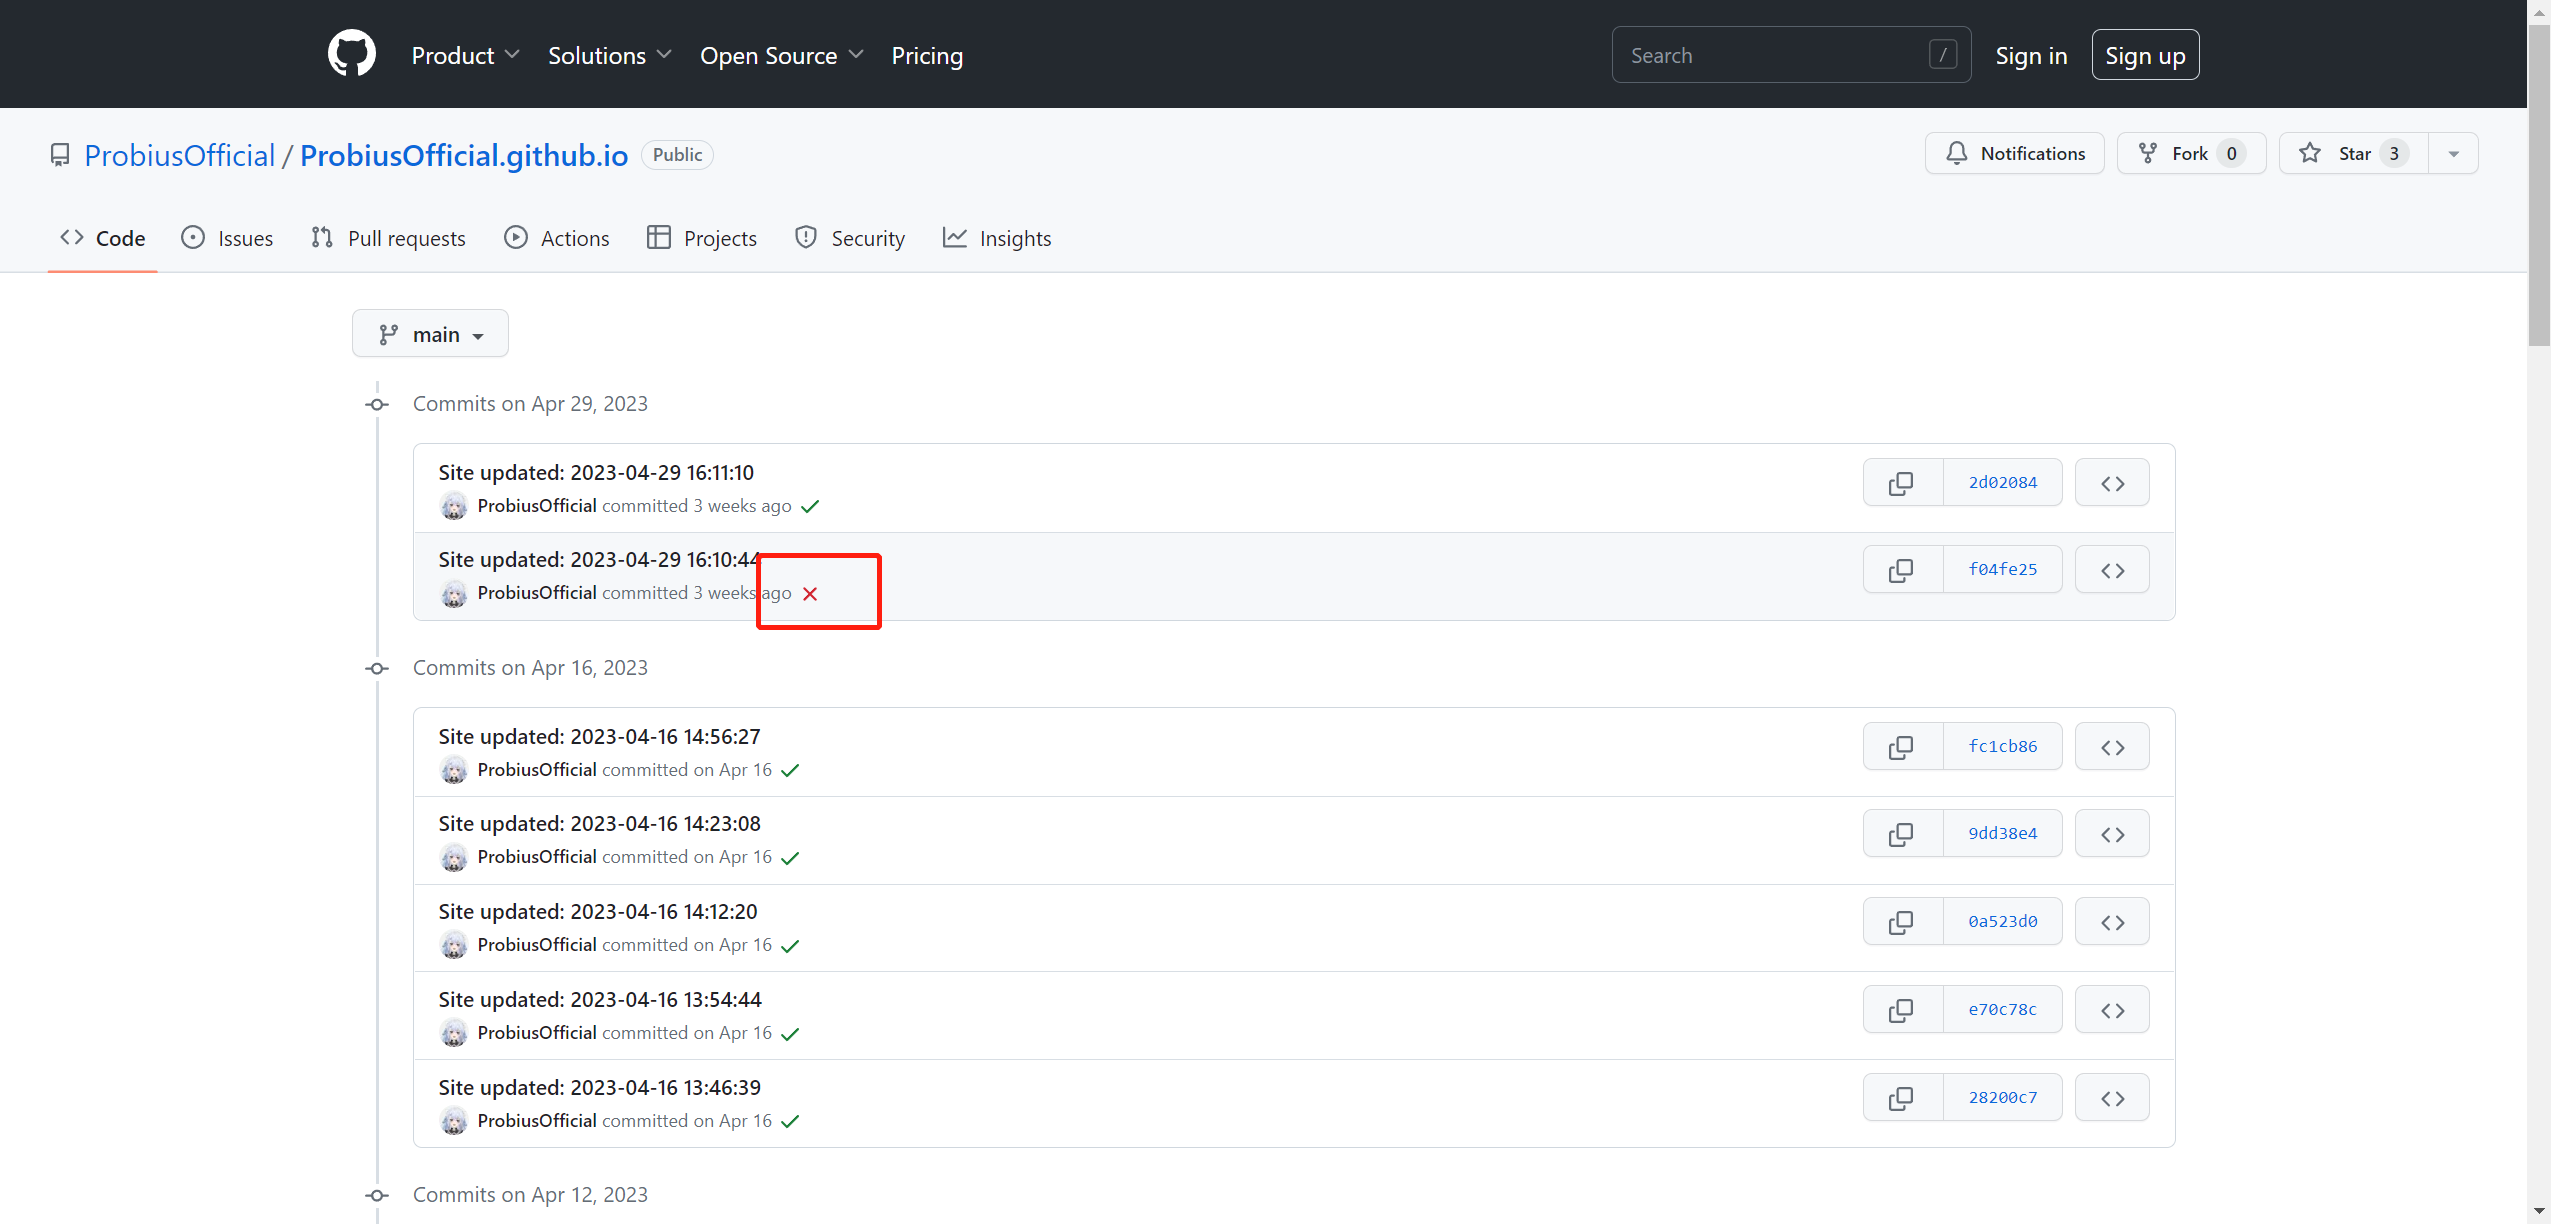This screenshot has width=2551, height=1224.
Task: Fork this repository
Action: click(x=2190, y=154)
